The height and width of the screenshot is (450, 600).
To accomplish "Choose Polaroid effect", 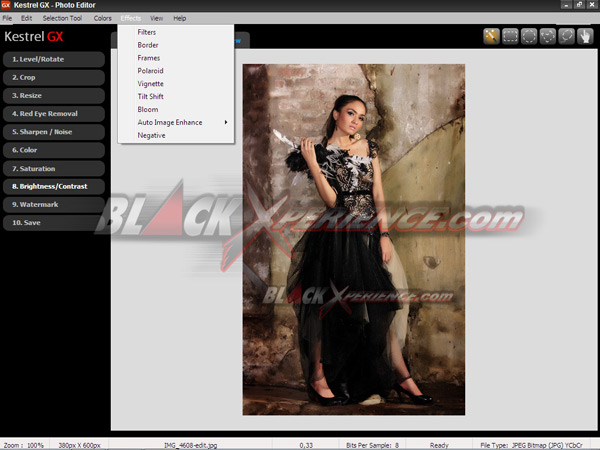I will click(x=176, y=71).
